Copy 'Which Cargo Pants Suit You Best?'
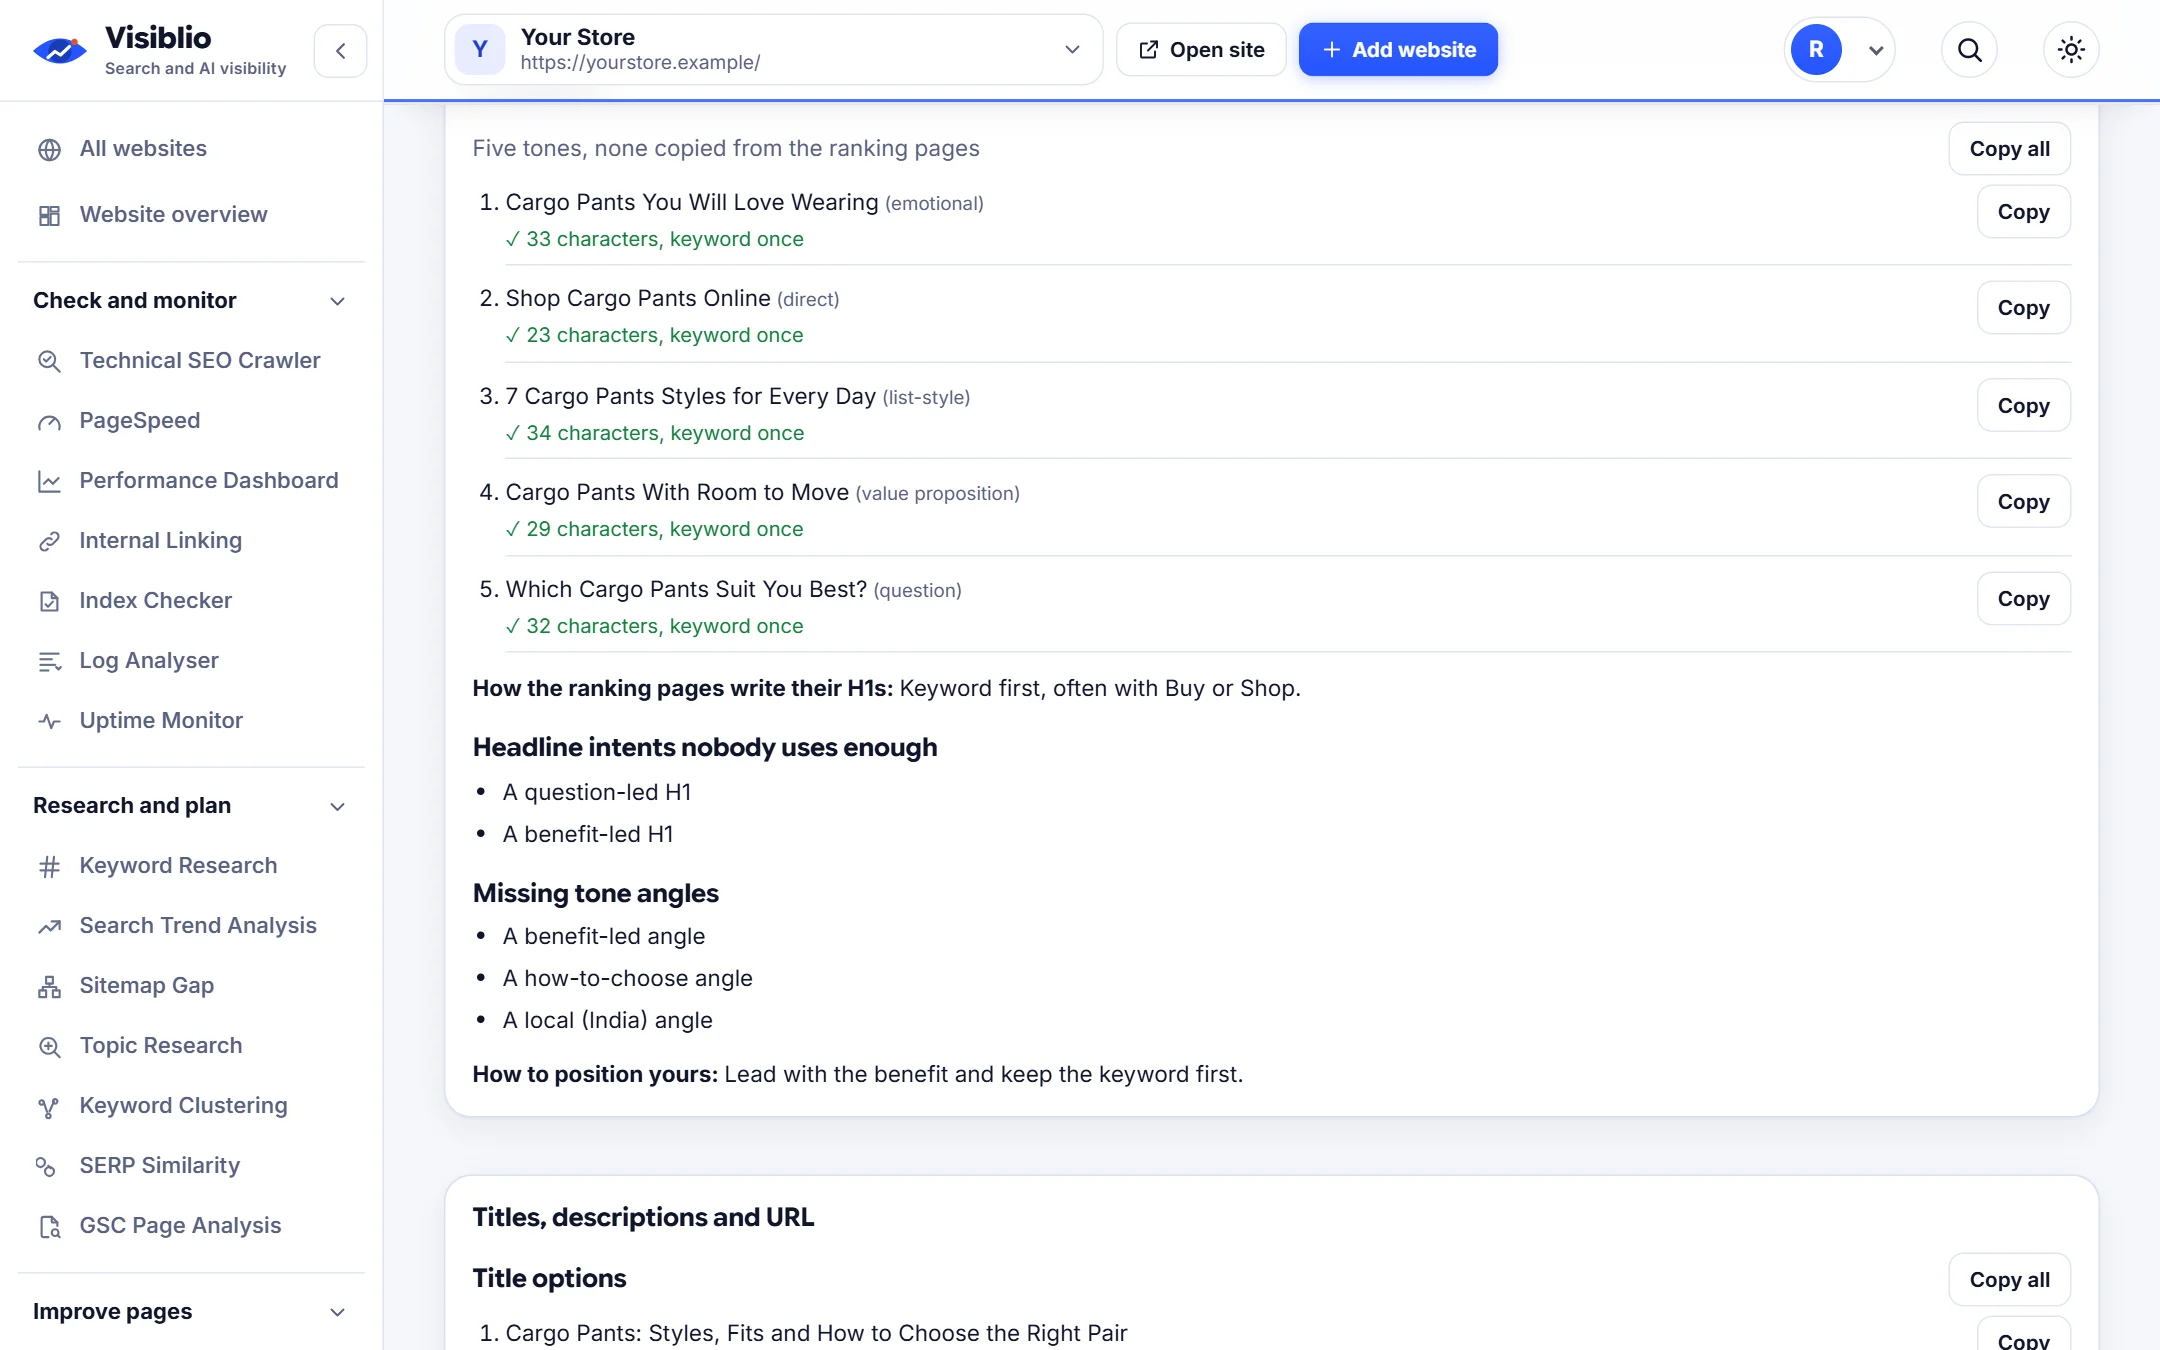 pyautogui.click(x=2023, y=599)
